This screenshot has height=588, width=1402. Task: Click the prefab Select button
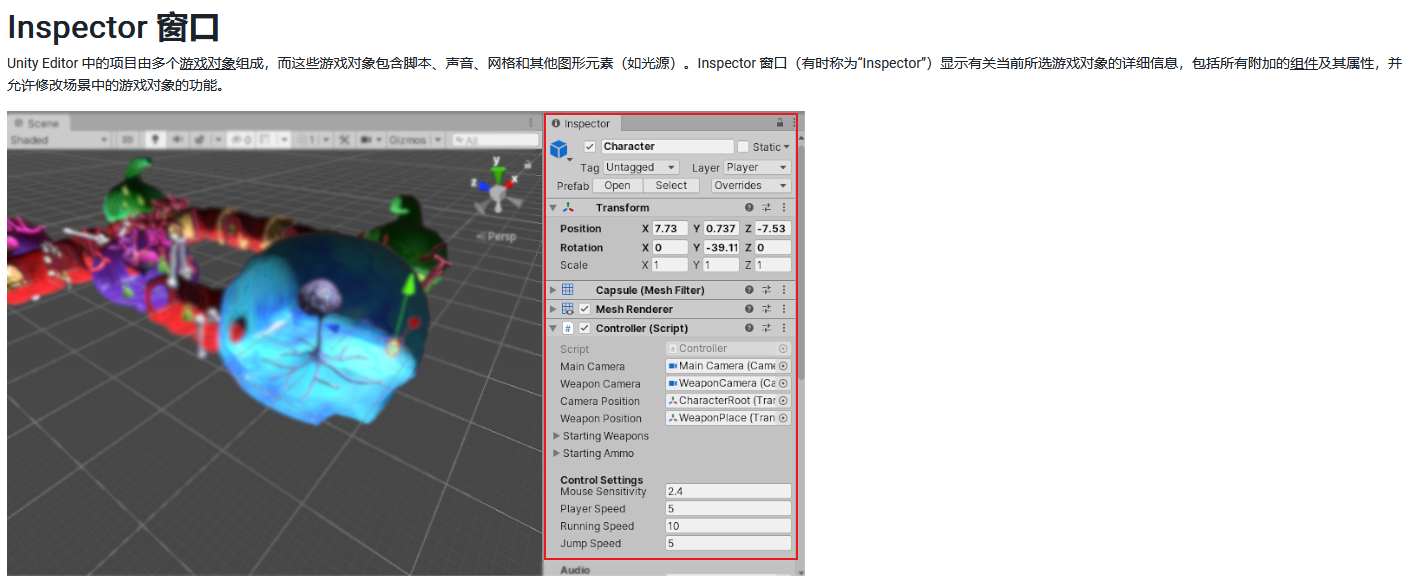[671, 185]
